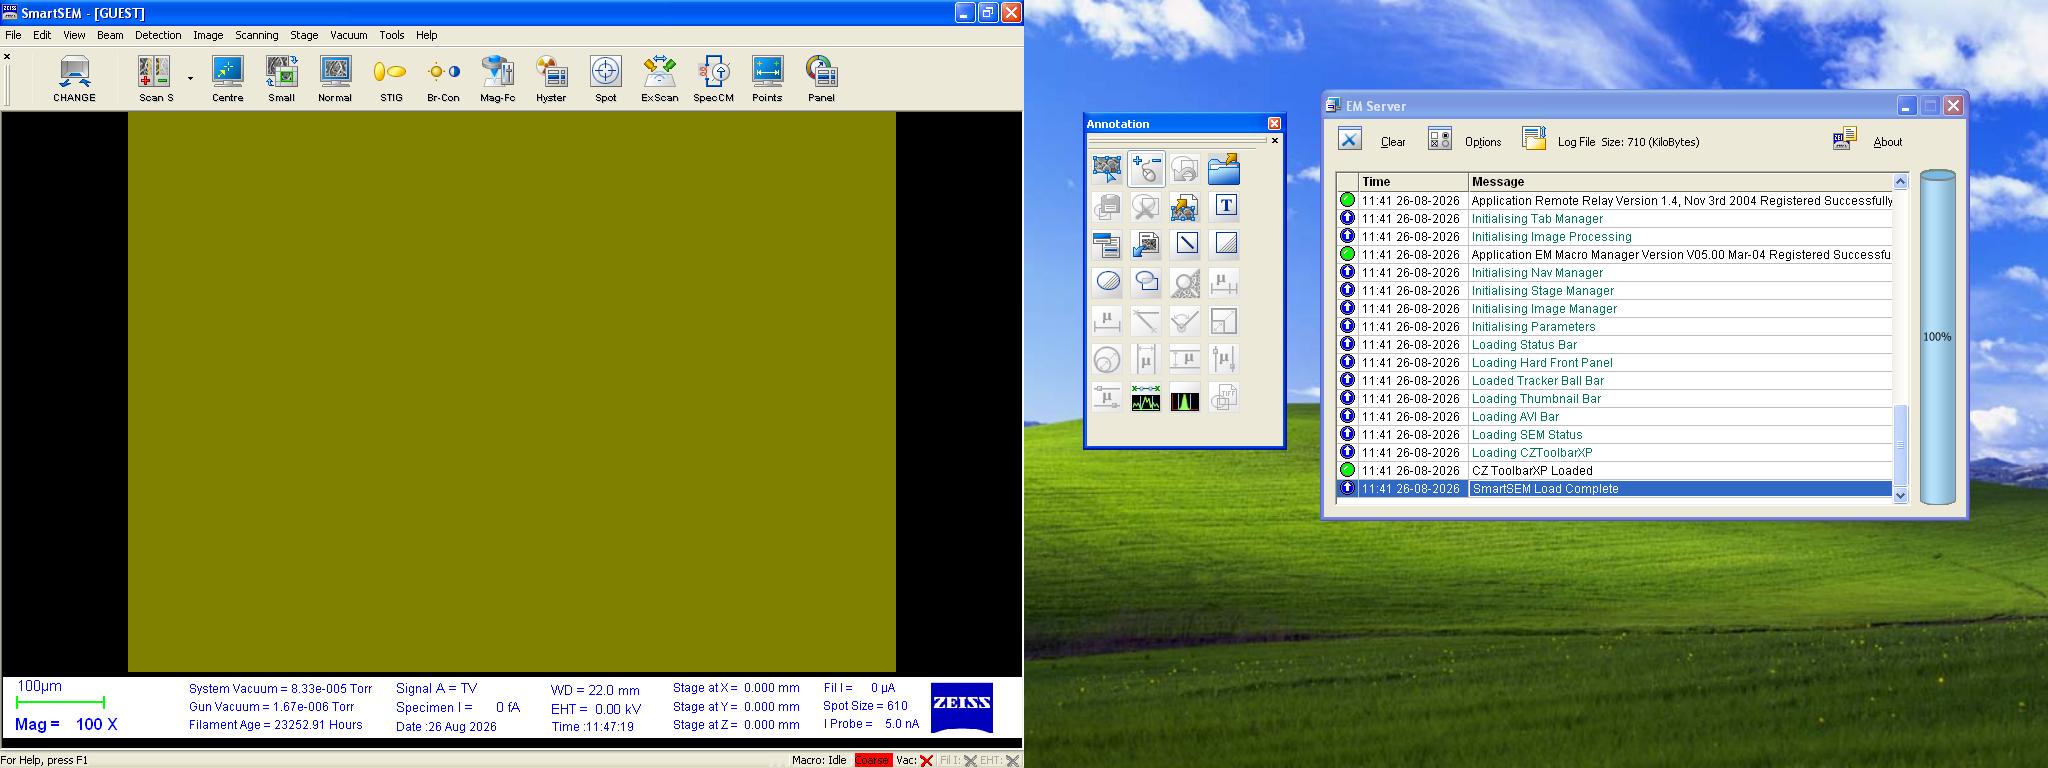The image size is (2048, 768).
Task: Select the hatched rectangle annotation tool
Action: click(x=1225, y=243)
